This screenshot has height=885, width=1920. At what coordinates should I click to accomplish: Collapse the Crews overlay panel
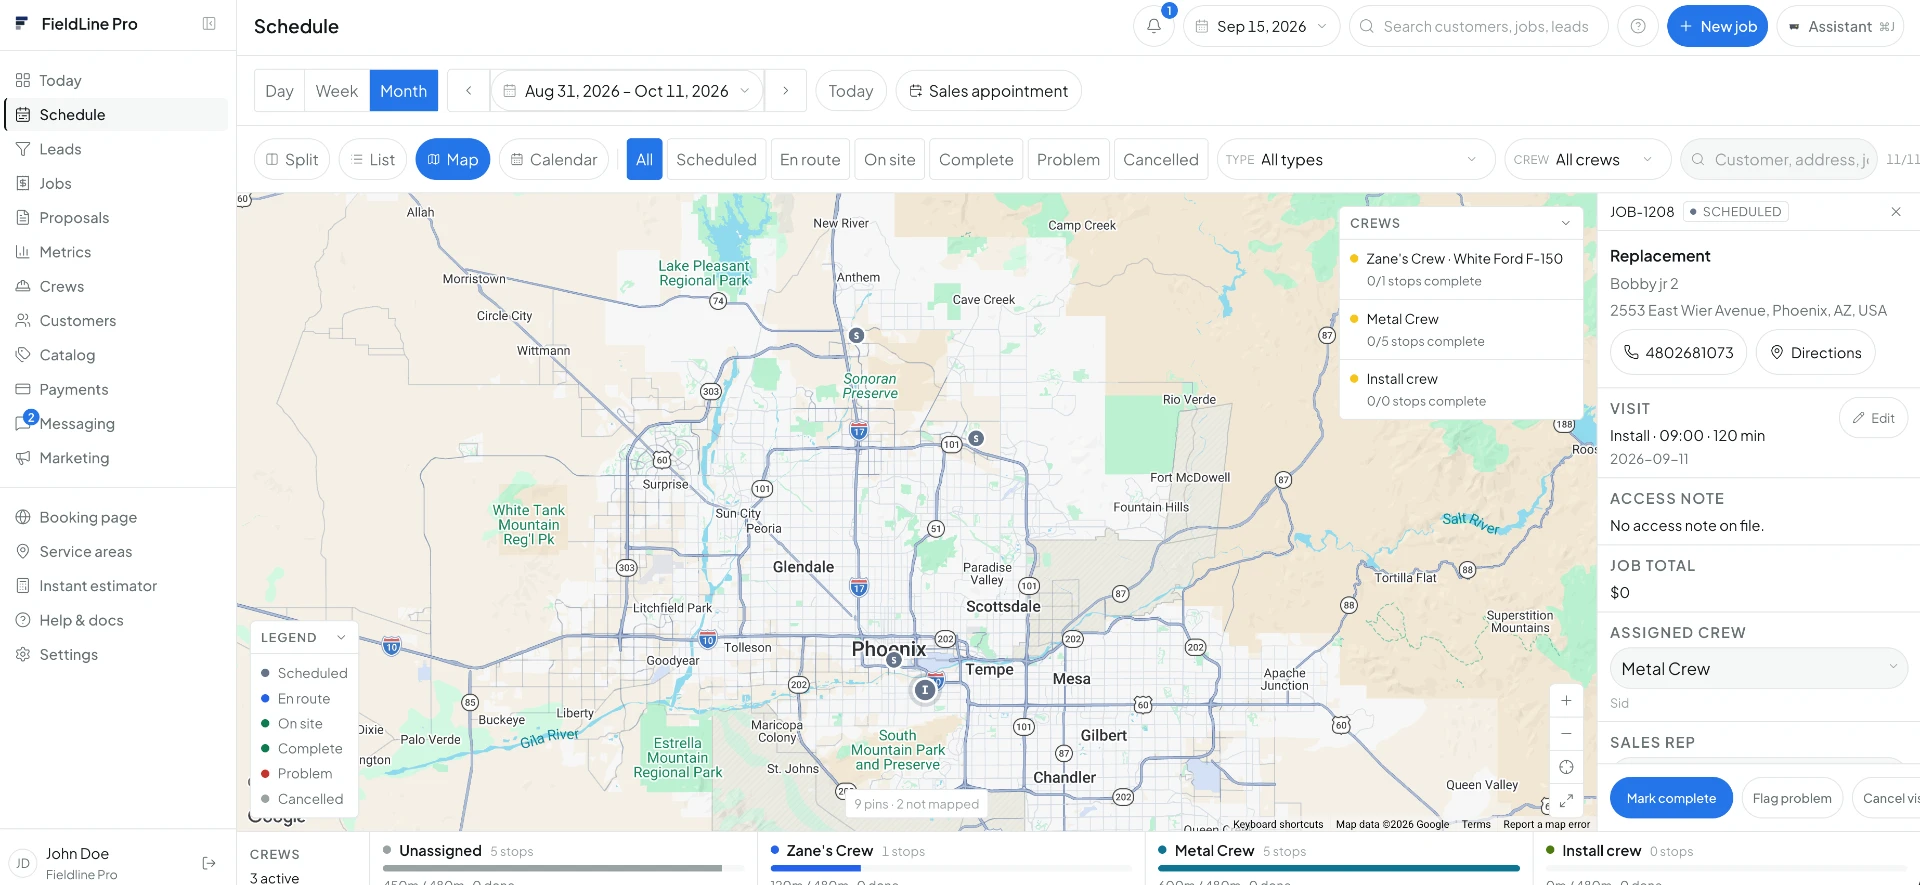1566,223
